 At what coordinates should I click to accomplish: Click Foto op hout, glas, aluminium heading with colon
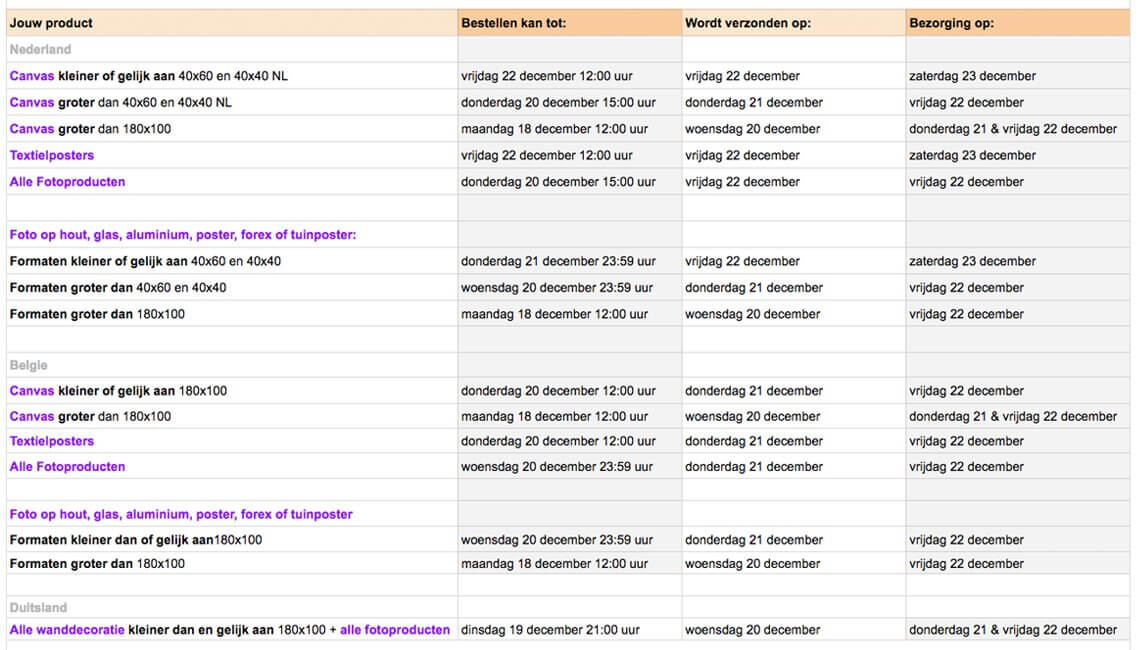pyautogui.click(x=182, y=235)
